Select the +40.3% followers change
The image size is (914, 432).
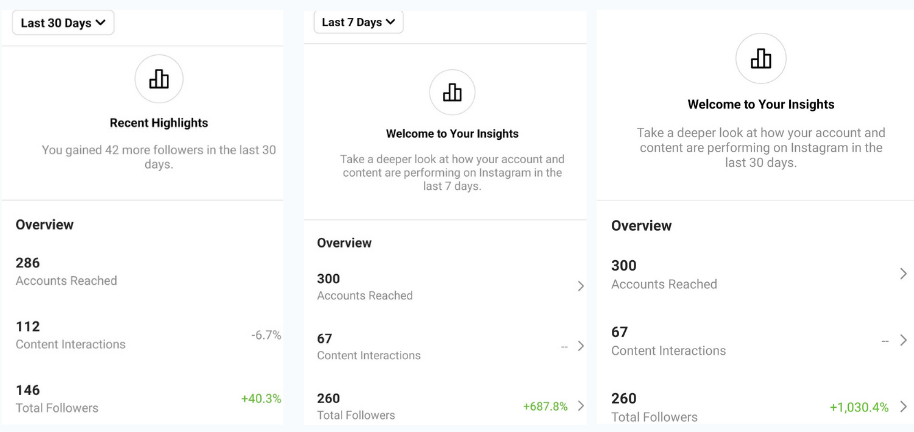click(261, 399)
